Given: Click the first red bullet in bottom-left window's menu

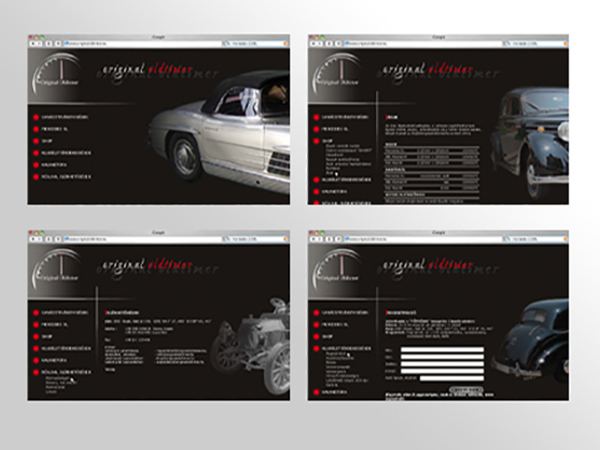Looking at the screenshot, I should 36,313.
